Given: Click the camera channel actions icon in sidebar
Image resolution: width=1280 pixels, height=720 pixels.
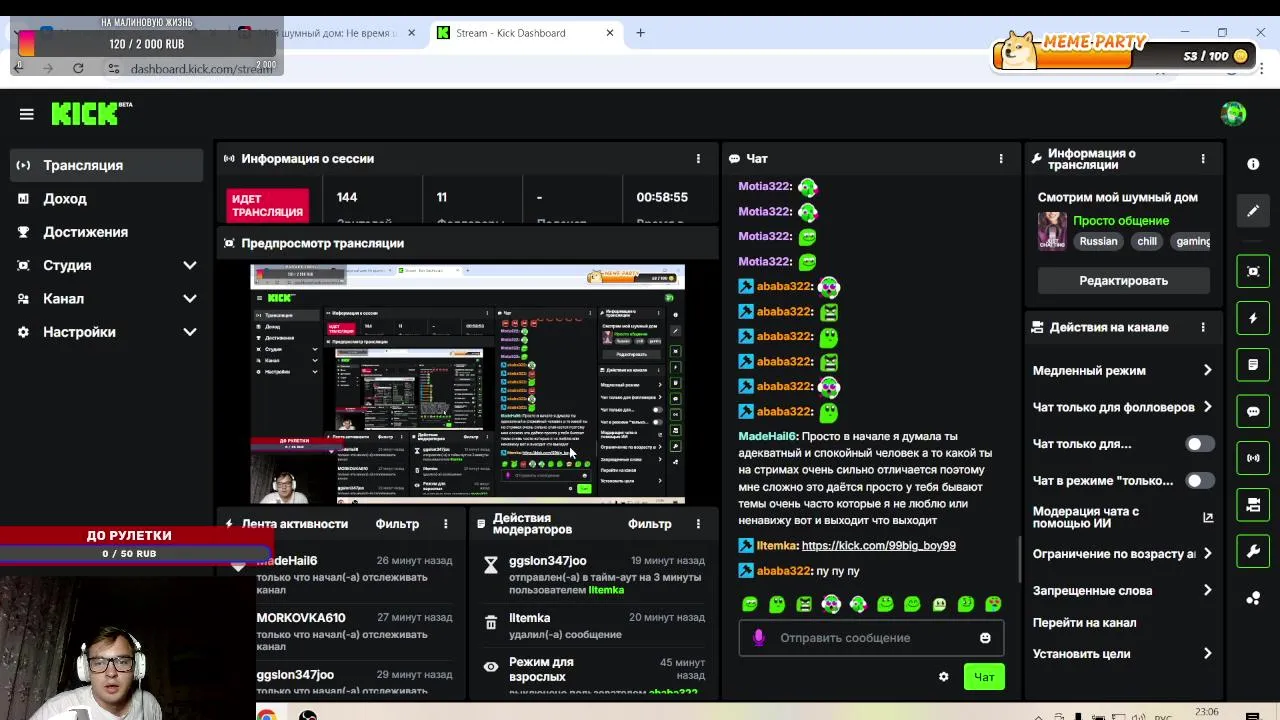Looking at the screenshot, I should (x=1253, y=505).
